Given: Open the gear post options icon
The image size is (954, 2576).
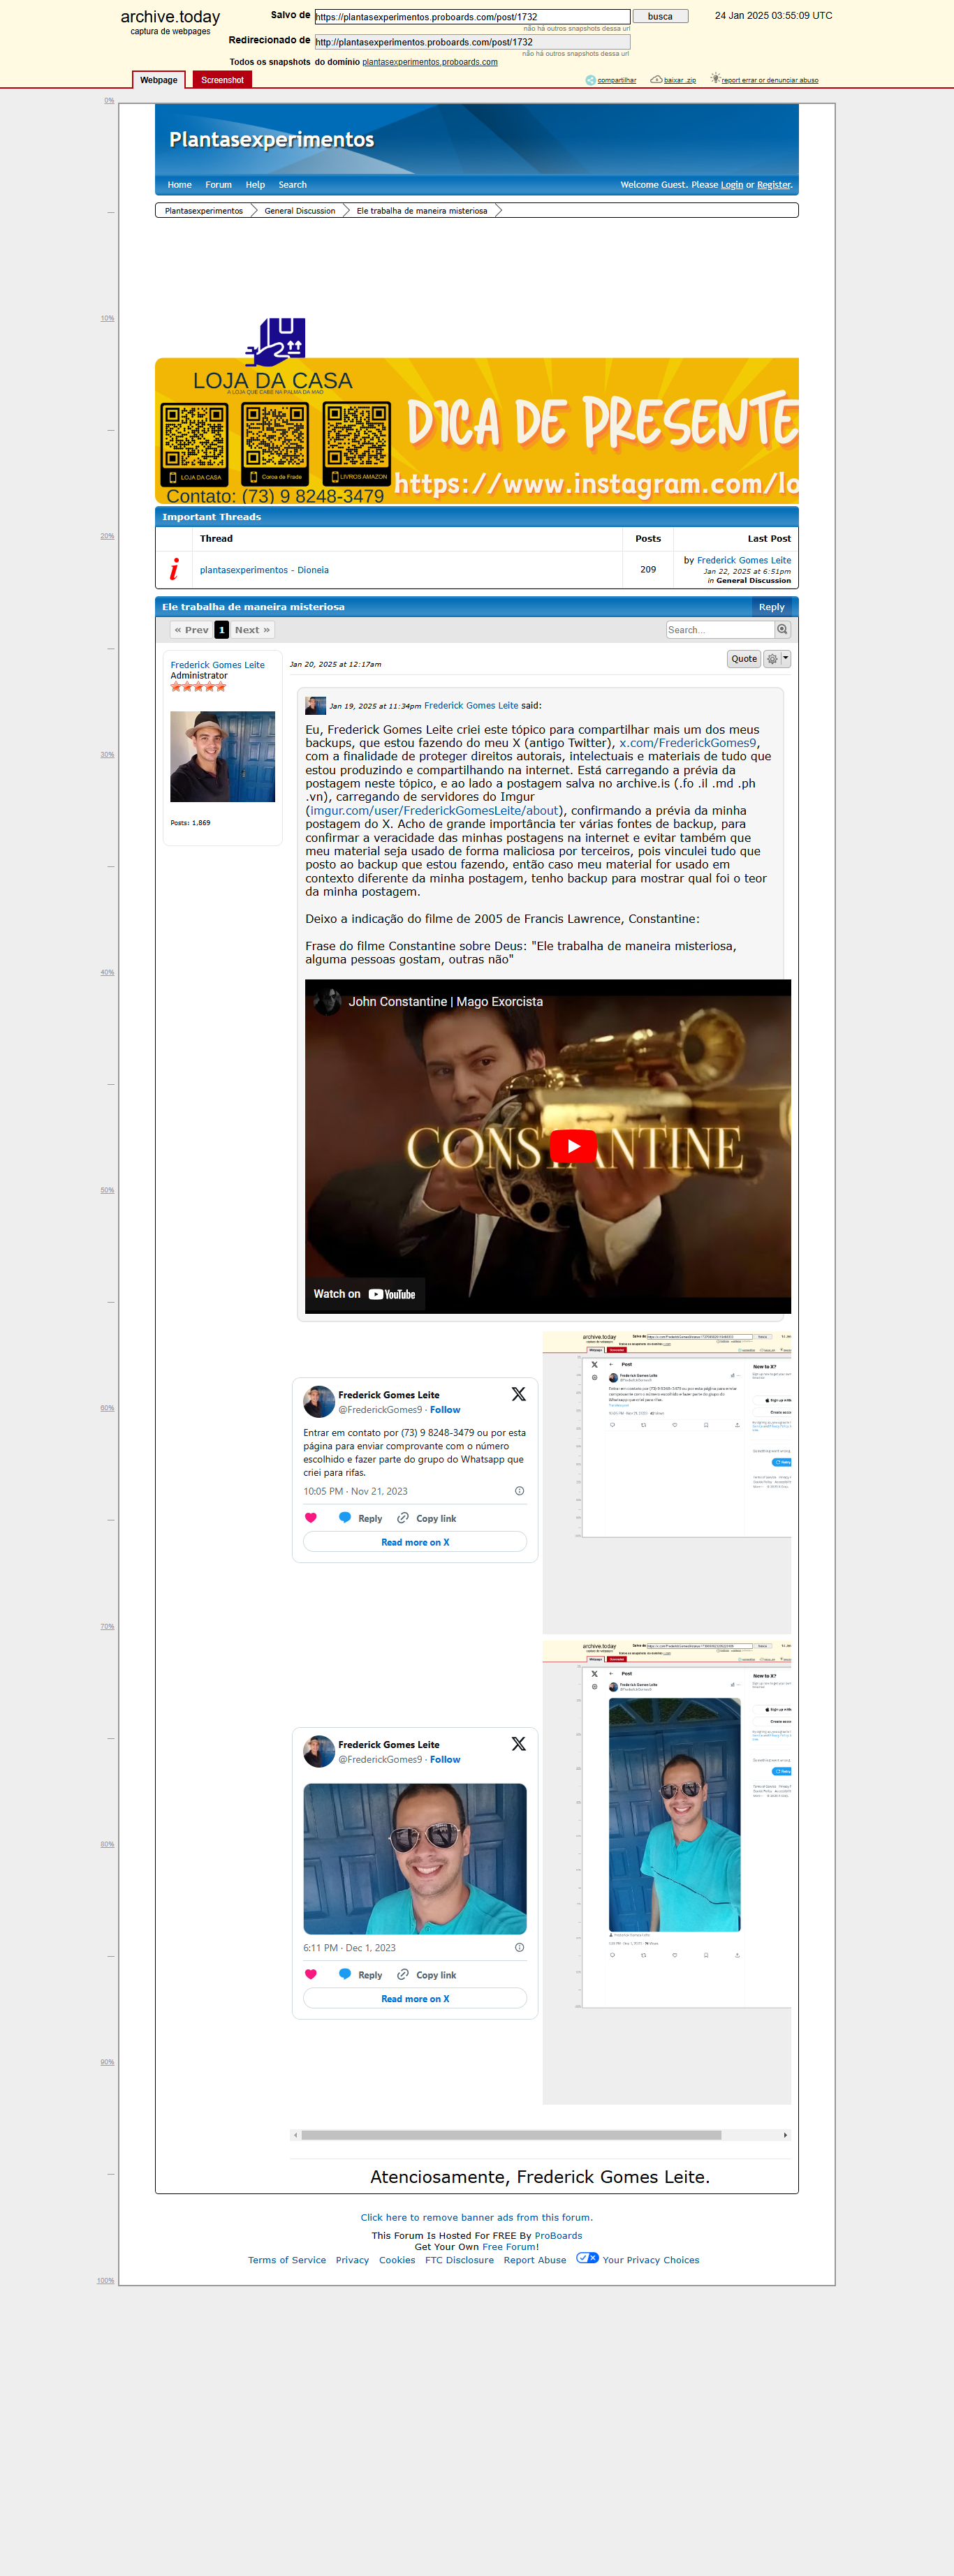Looking at the screenshot, I should point(771,659).
